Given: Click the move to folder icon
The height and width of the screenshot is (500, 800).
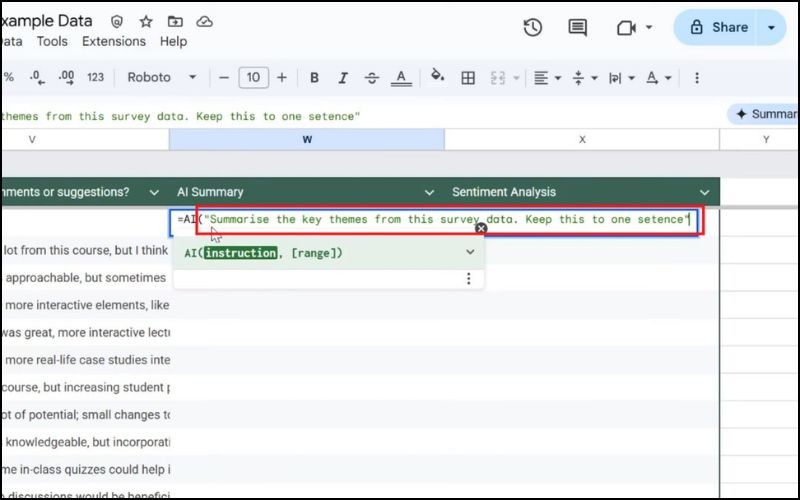Looking at the screenshot, I should [x=175, y=21].
